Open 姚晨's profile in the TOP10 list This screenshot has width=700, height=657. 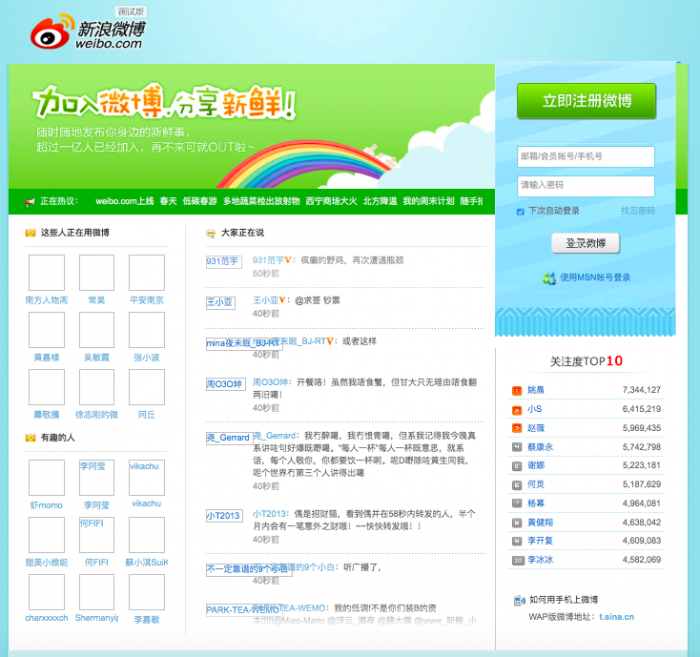[x=536, y=390]
